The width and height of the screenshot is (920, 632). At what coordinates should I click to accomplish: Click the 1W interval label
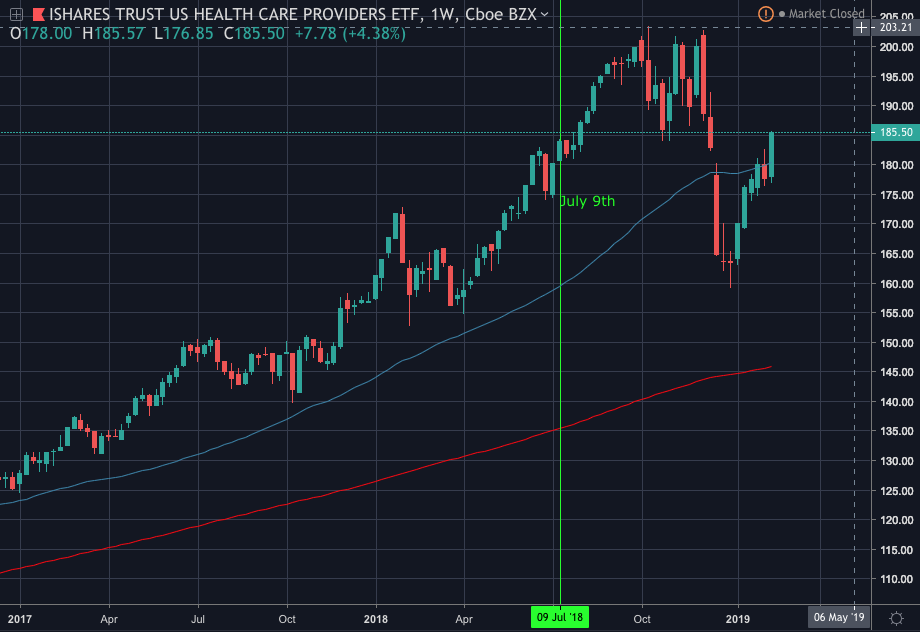coord(443,14)
